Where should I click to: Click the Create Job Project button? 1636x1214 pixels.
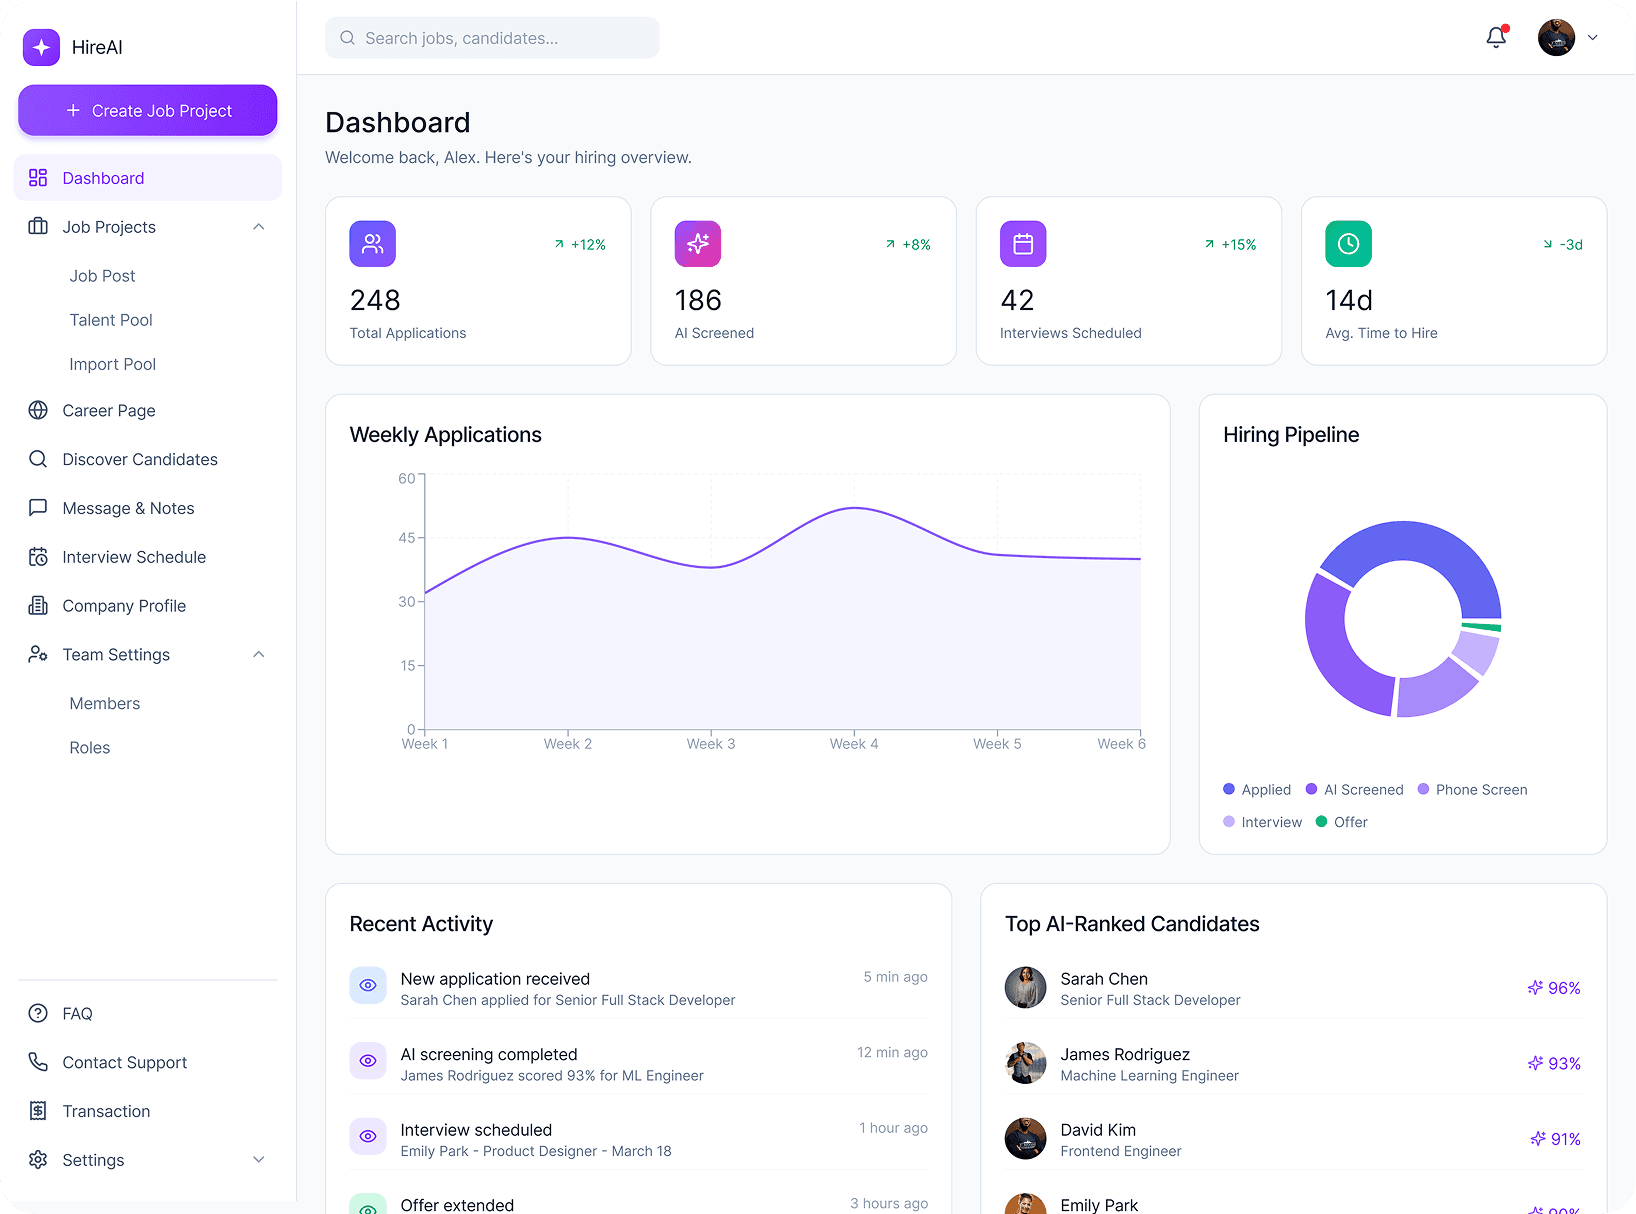[147, 110]
